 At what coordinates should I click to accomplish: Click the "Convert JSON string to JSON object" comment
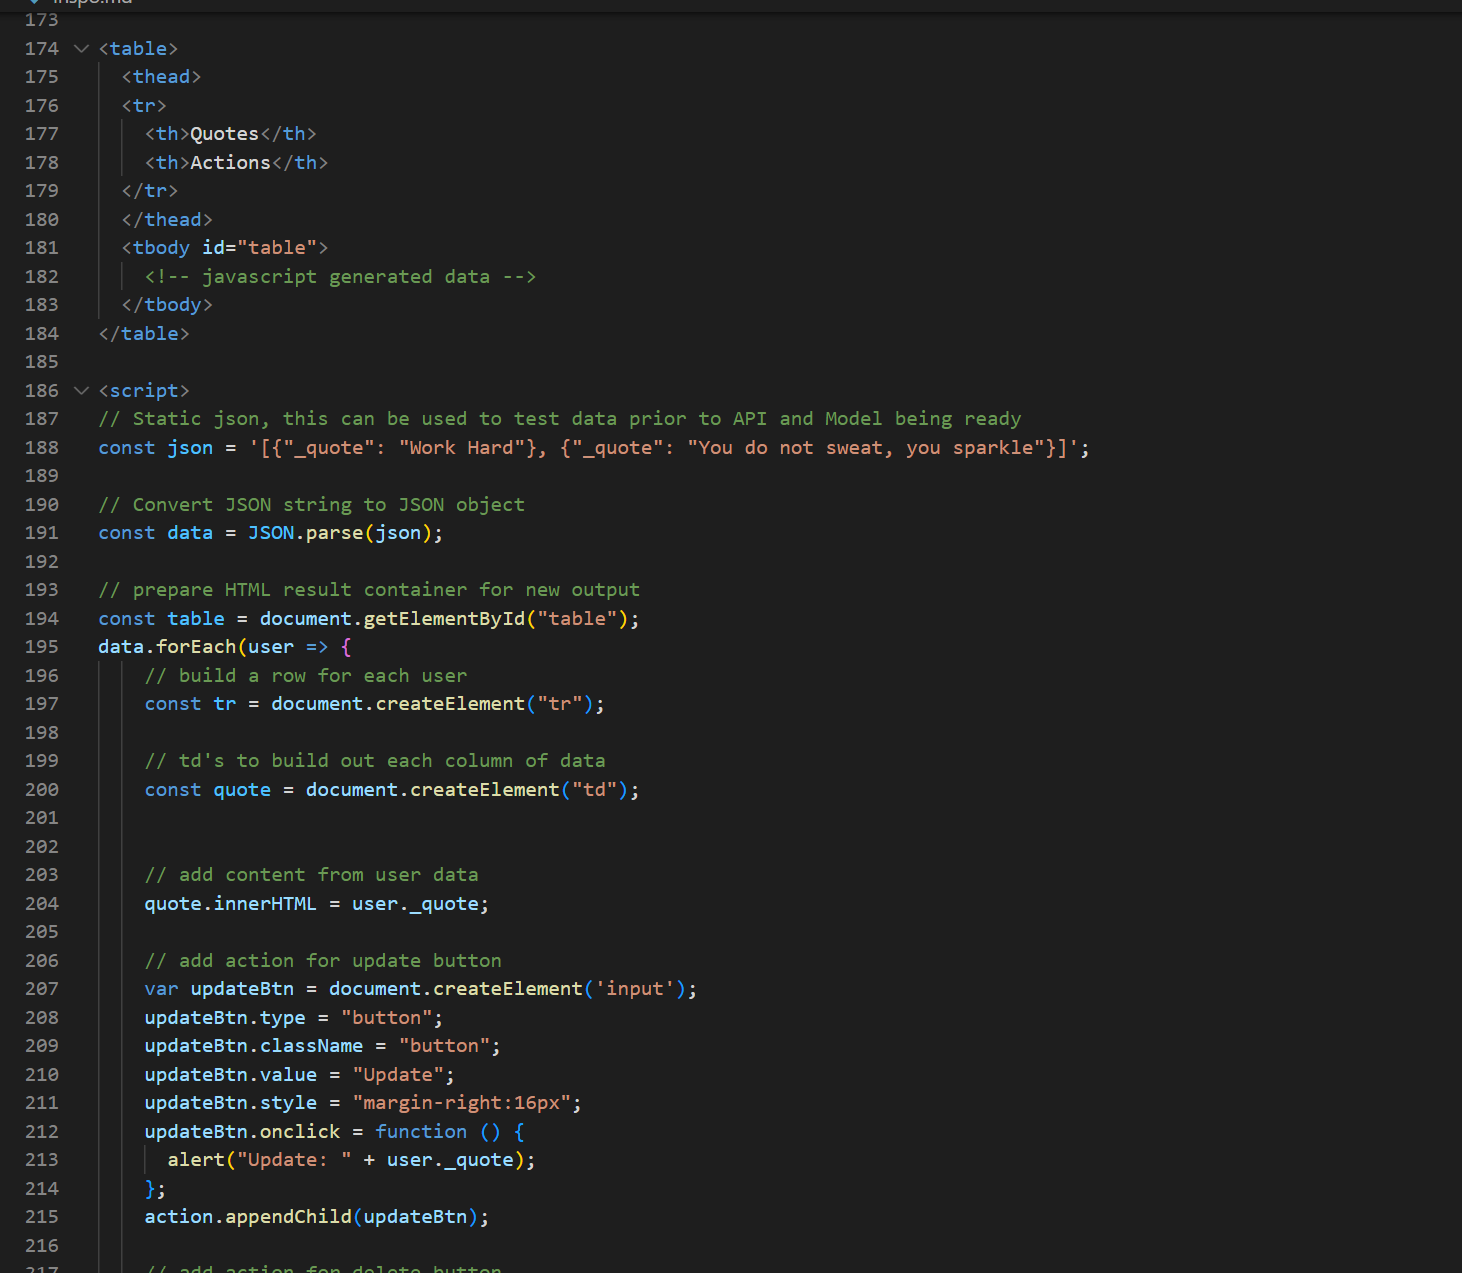click(311, 504)
